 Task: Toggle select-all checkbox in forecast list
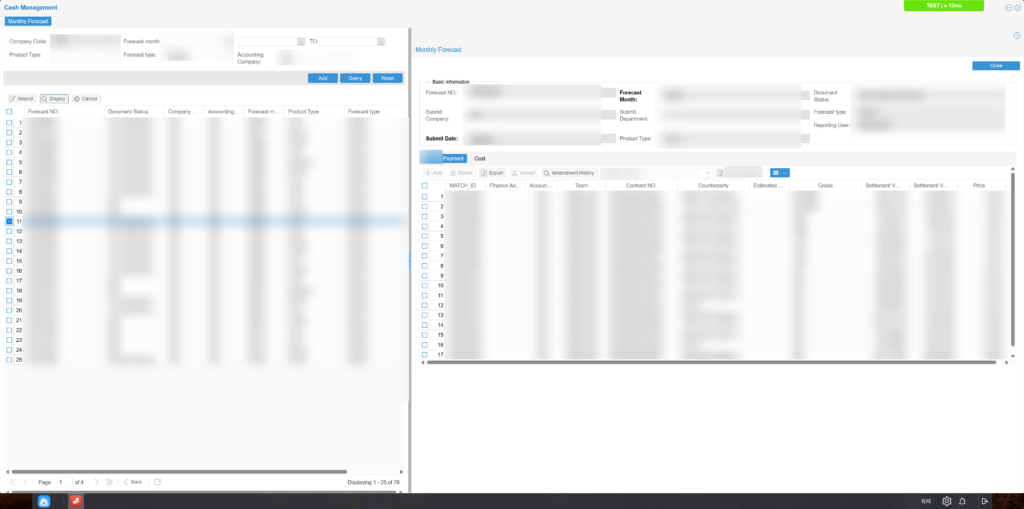click(x=9, y=112)
